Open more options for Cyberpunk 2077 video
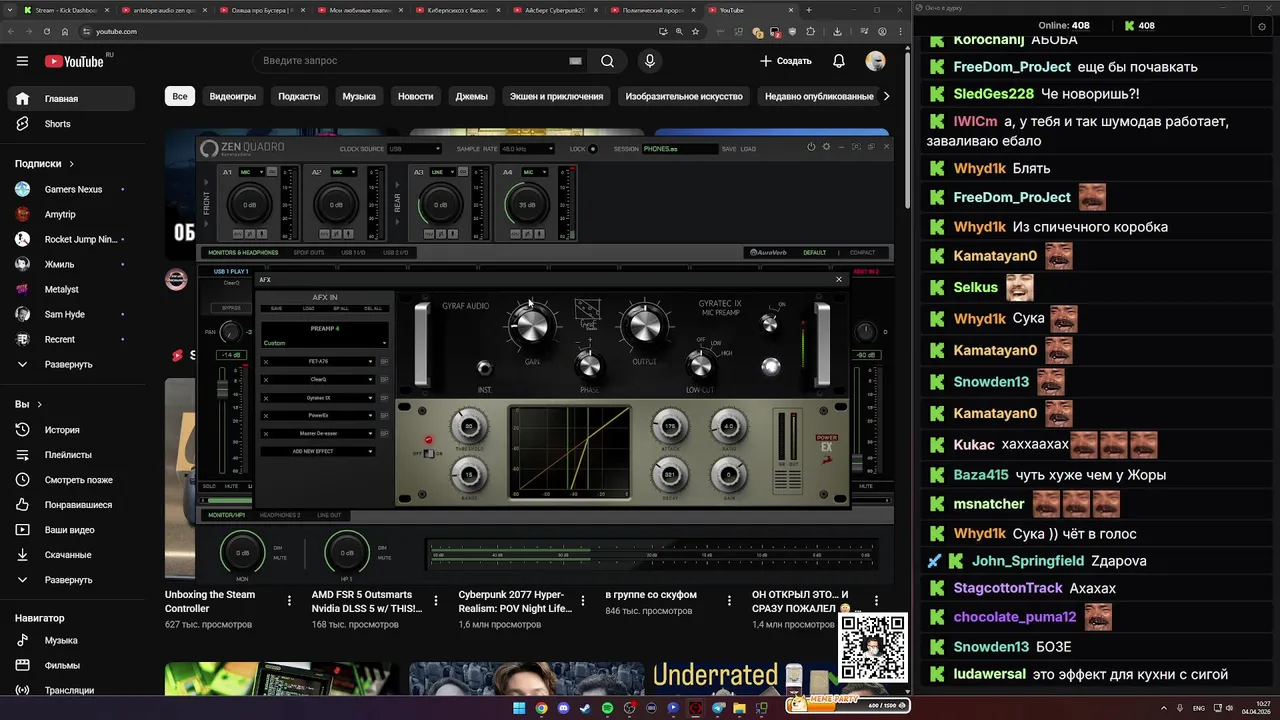 582,601
